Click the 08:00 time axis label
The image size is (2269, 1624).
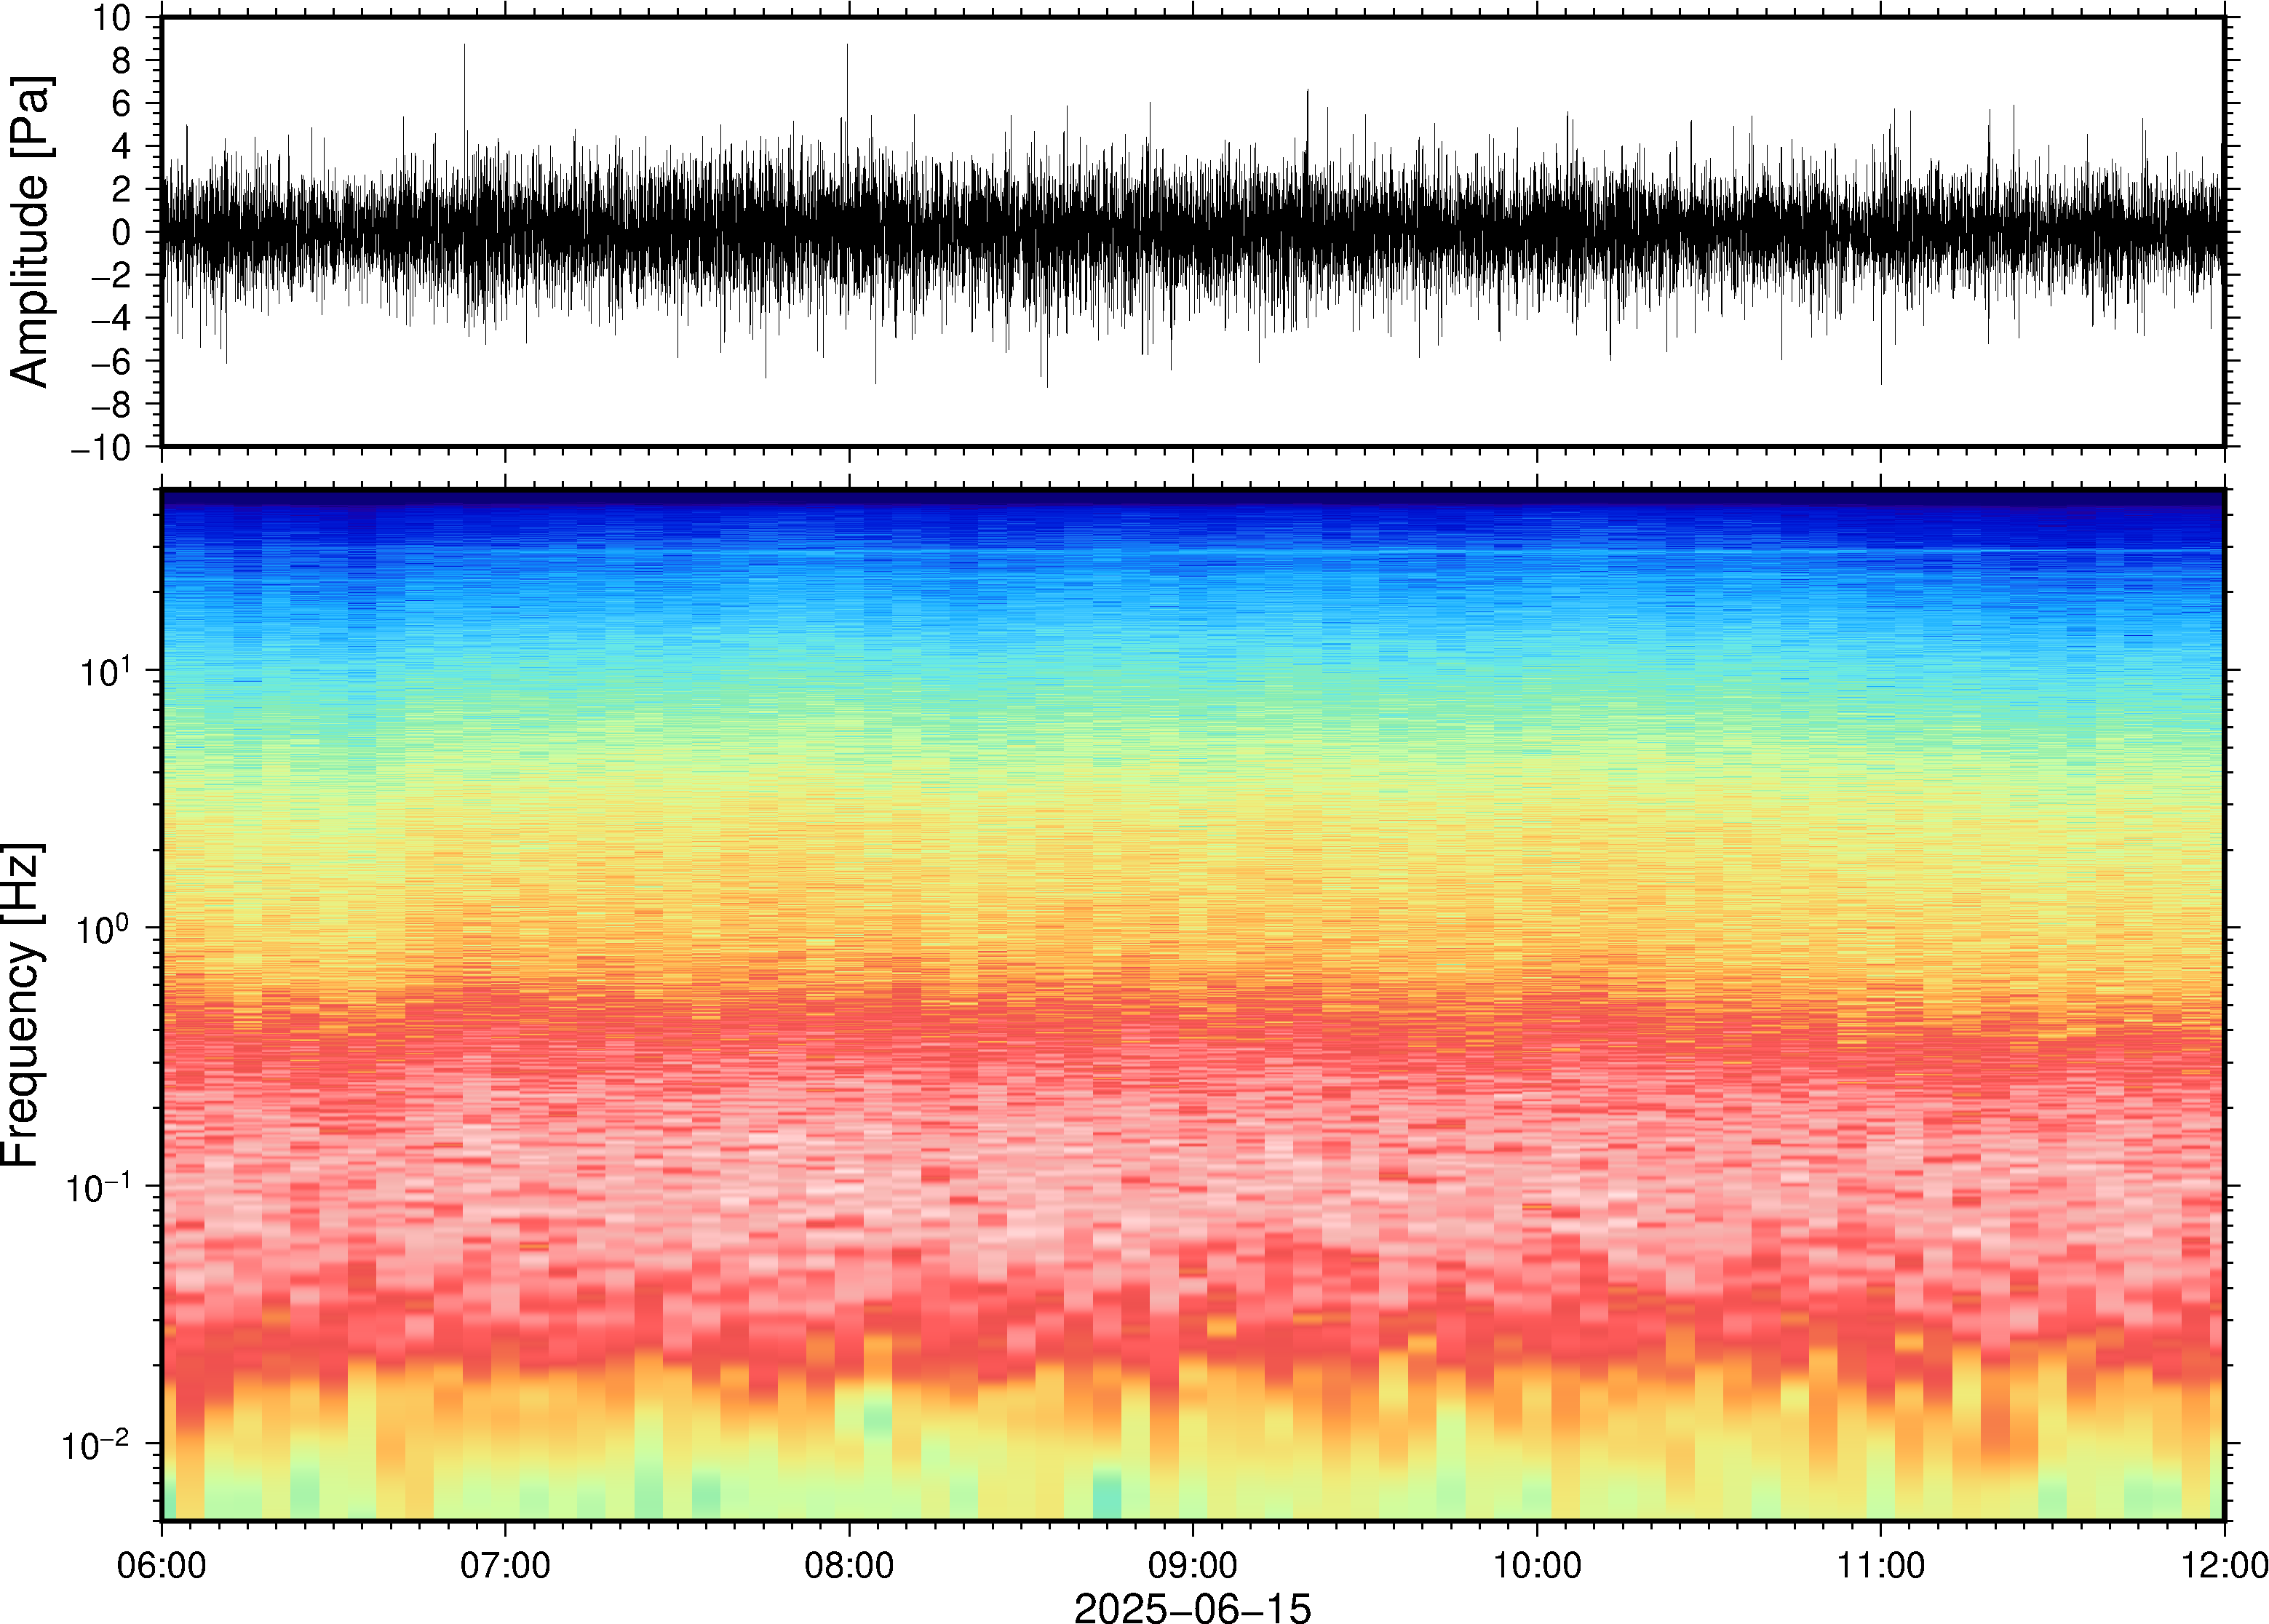point(849,1565)
